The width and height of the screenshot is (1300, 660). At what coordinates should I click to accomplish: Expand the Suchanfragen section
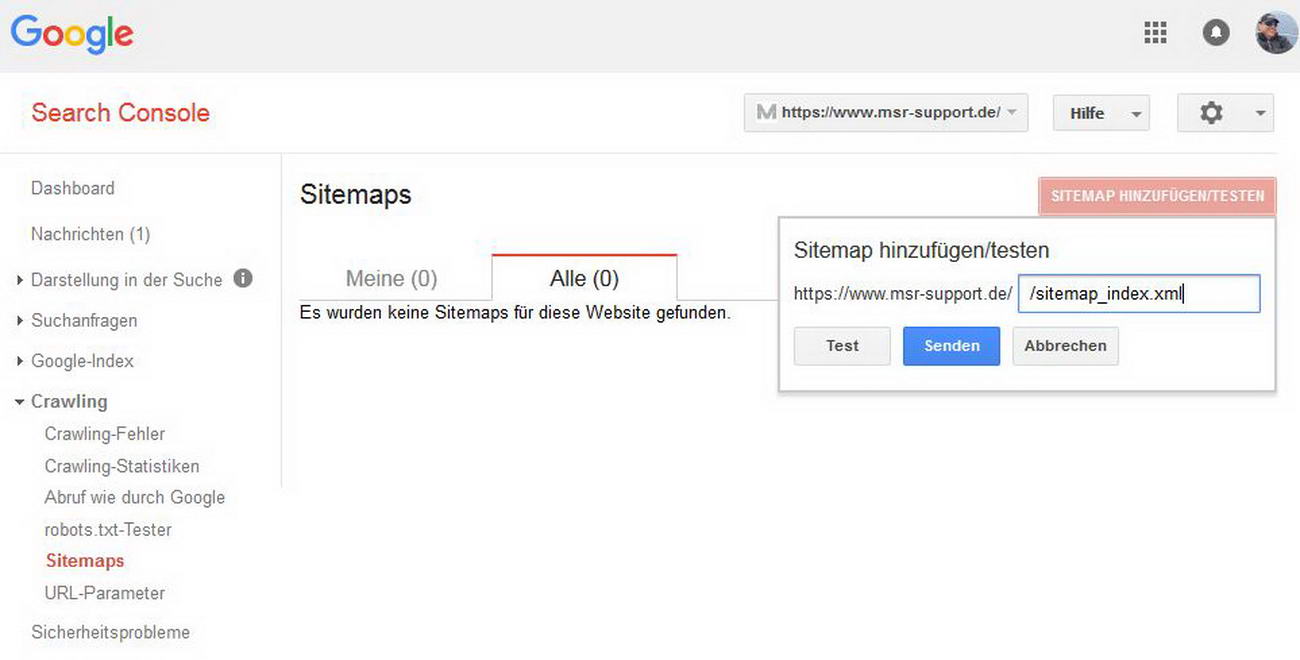(84, 320)
